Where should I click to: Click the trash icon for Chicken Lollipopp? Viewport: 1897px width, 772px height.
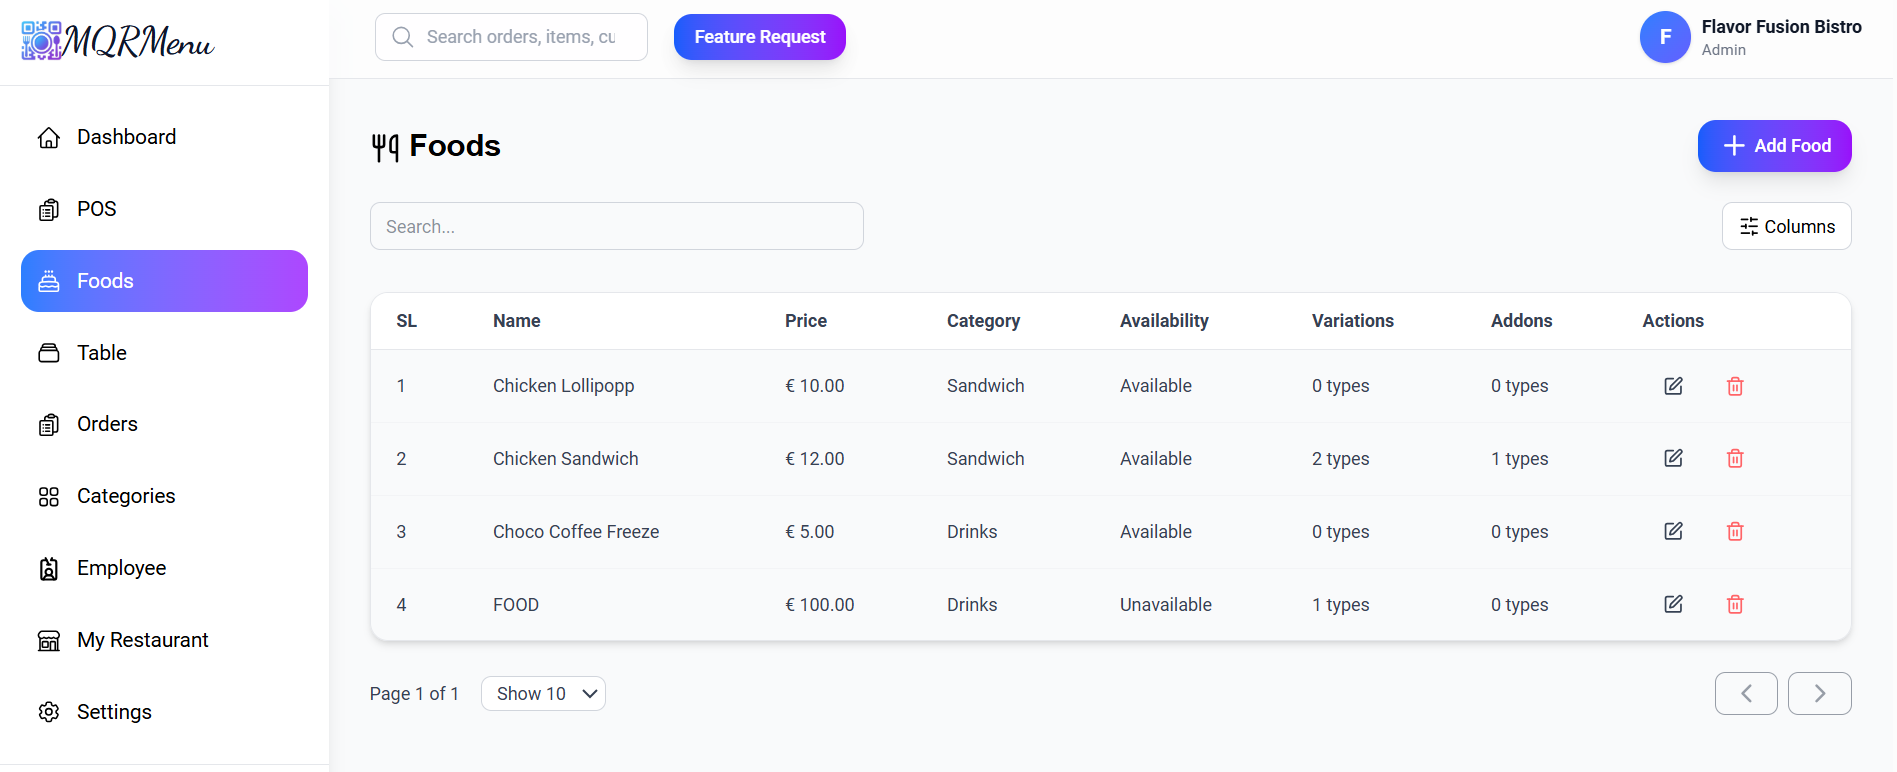click(1735, 386)
